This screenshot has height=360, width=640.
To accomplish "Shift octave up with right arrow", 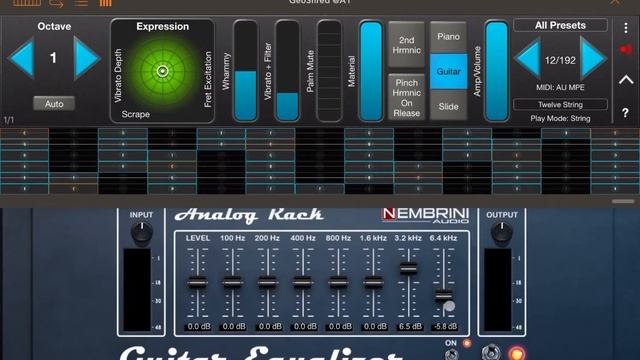I will tap(86, 58).
